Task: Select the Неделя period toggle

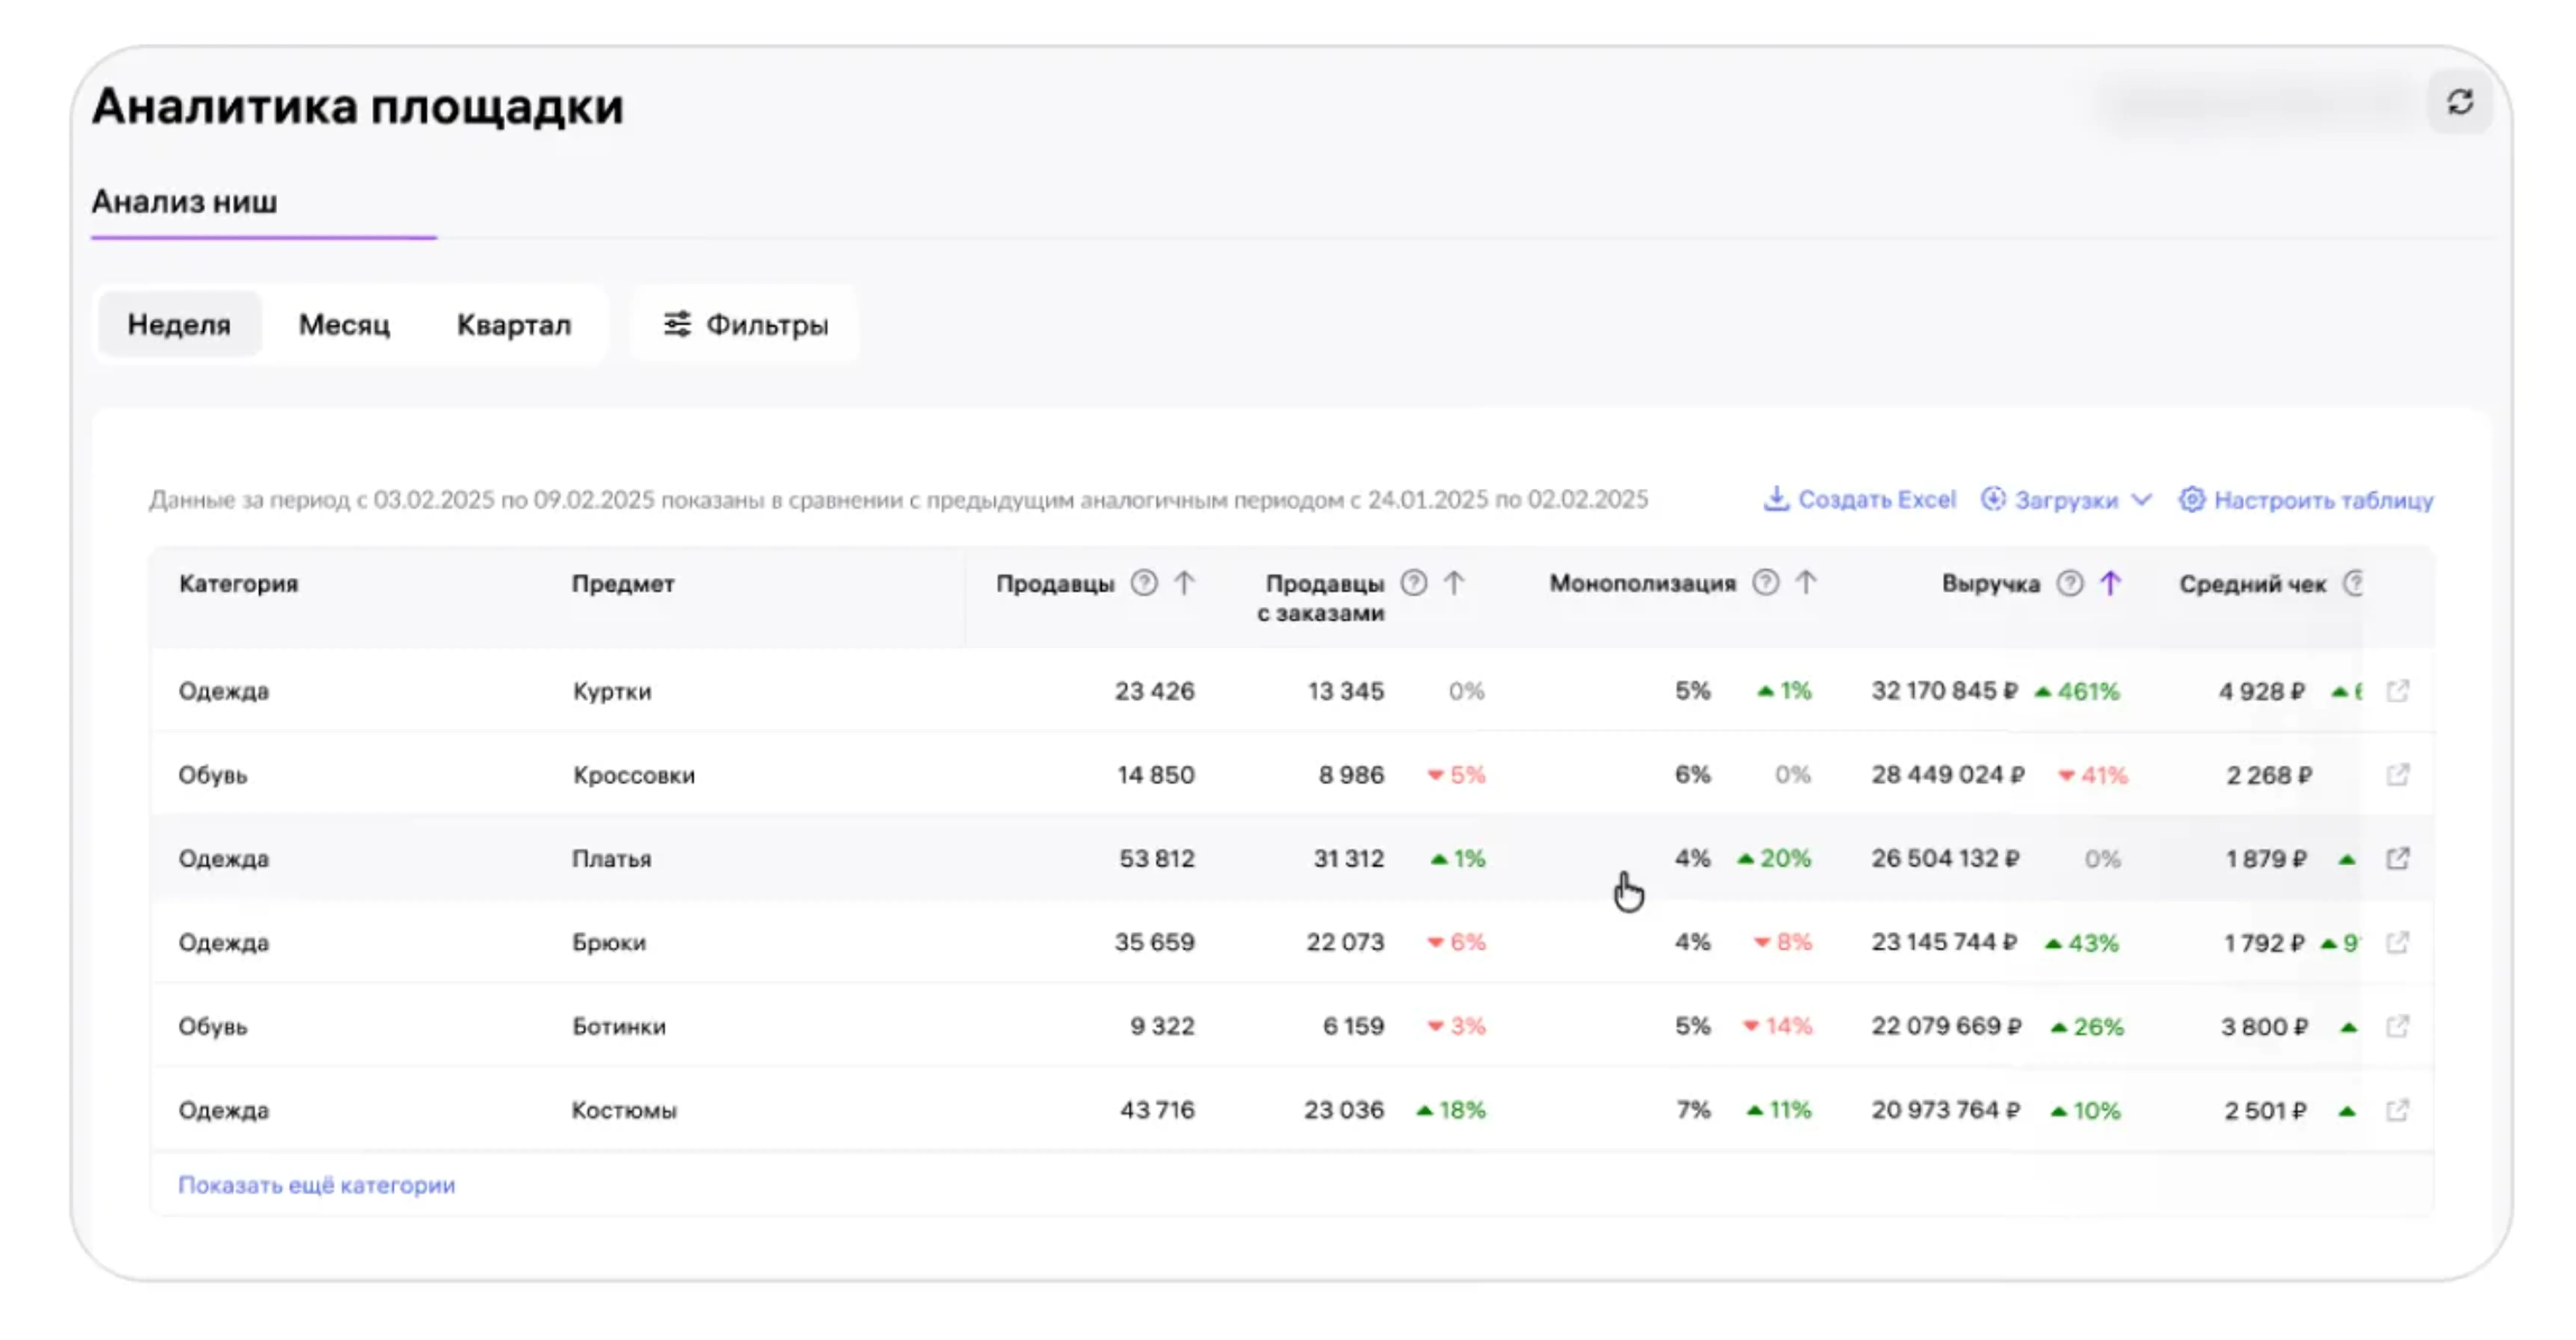Action: (179, 325)
